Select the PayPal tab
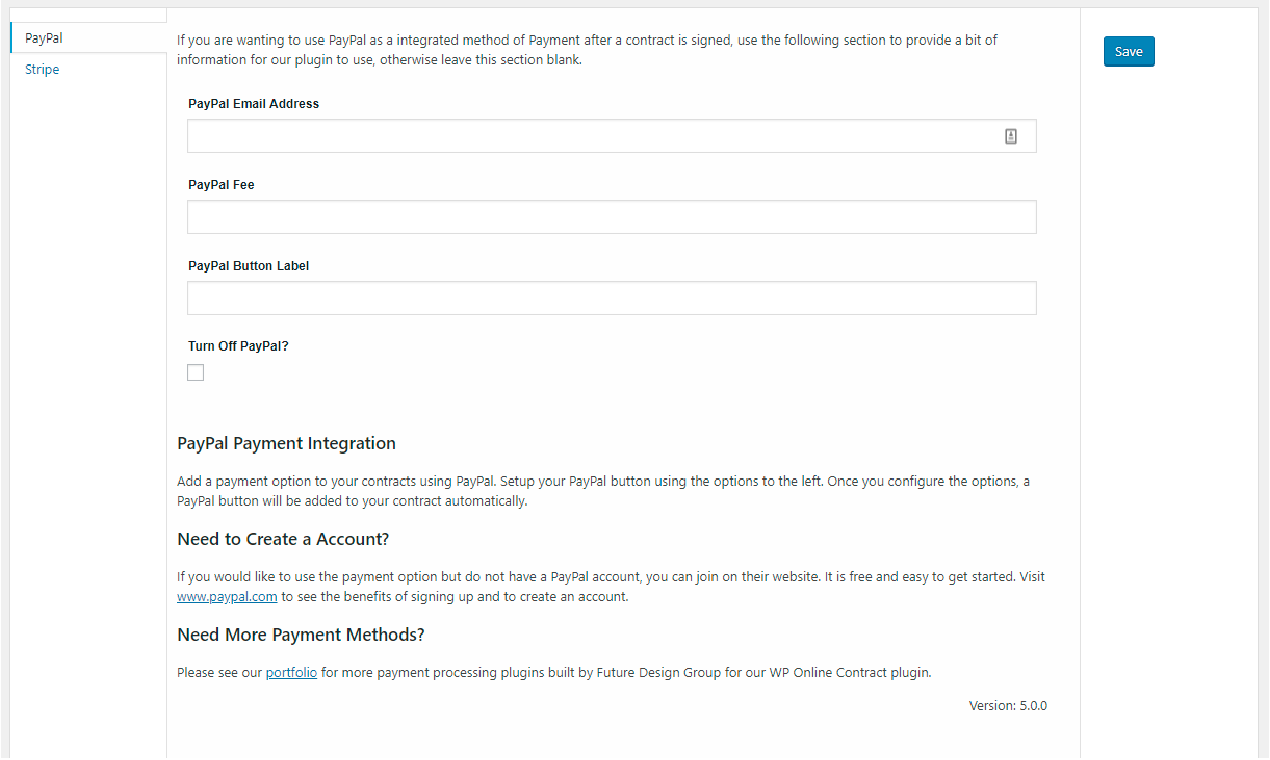1270x760 pixels. point(42,37)
